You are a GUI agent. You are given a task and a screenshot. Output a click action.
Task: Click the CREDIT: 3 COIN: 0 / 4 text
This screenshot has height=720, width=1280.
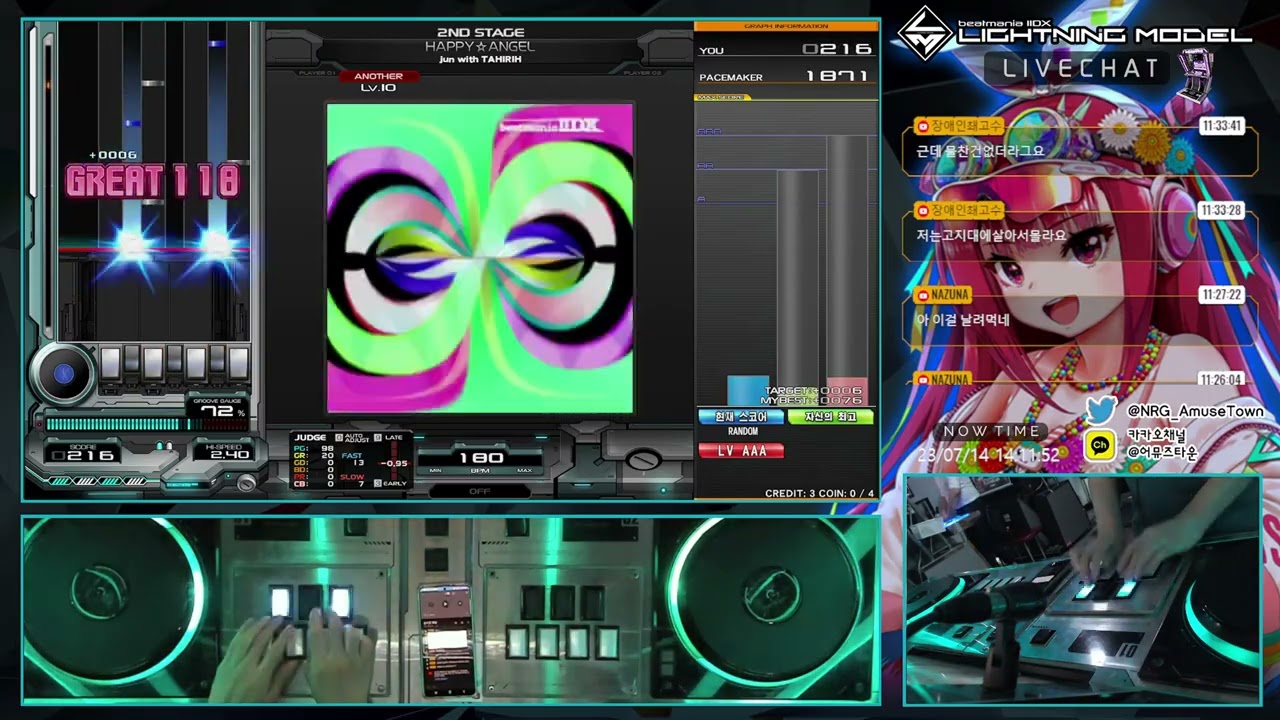tap(819, 493)
